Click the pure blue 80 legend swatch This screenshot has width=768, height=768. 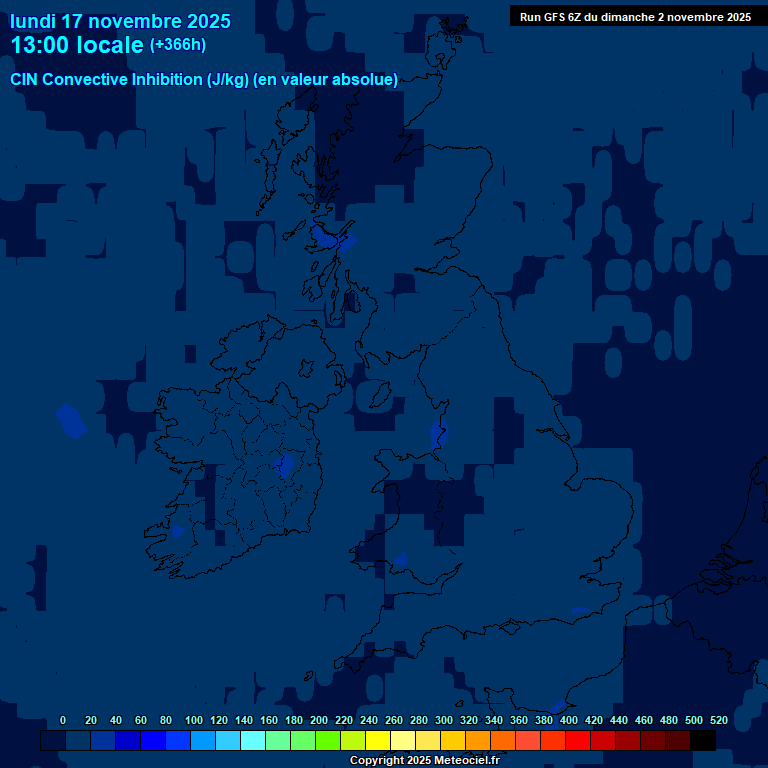tap(153, 741)
